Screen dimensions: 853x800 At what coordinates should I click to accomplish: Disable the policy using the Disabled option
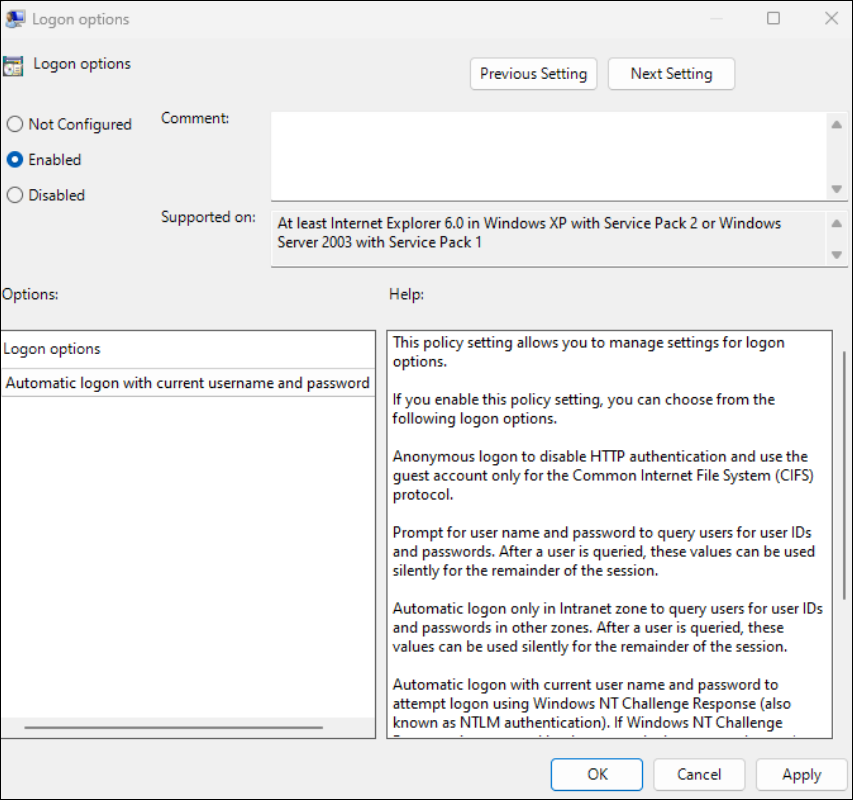click(15, 195)
